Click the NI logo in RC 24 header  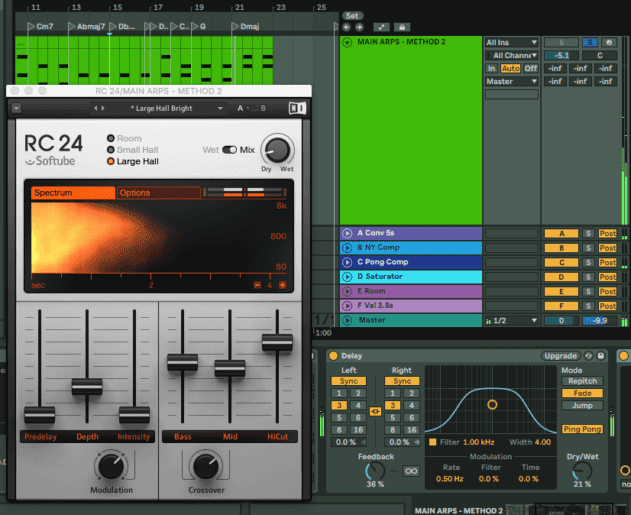[x=297, y=108]
